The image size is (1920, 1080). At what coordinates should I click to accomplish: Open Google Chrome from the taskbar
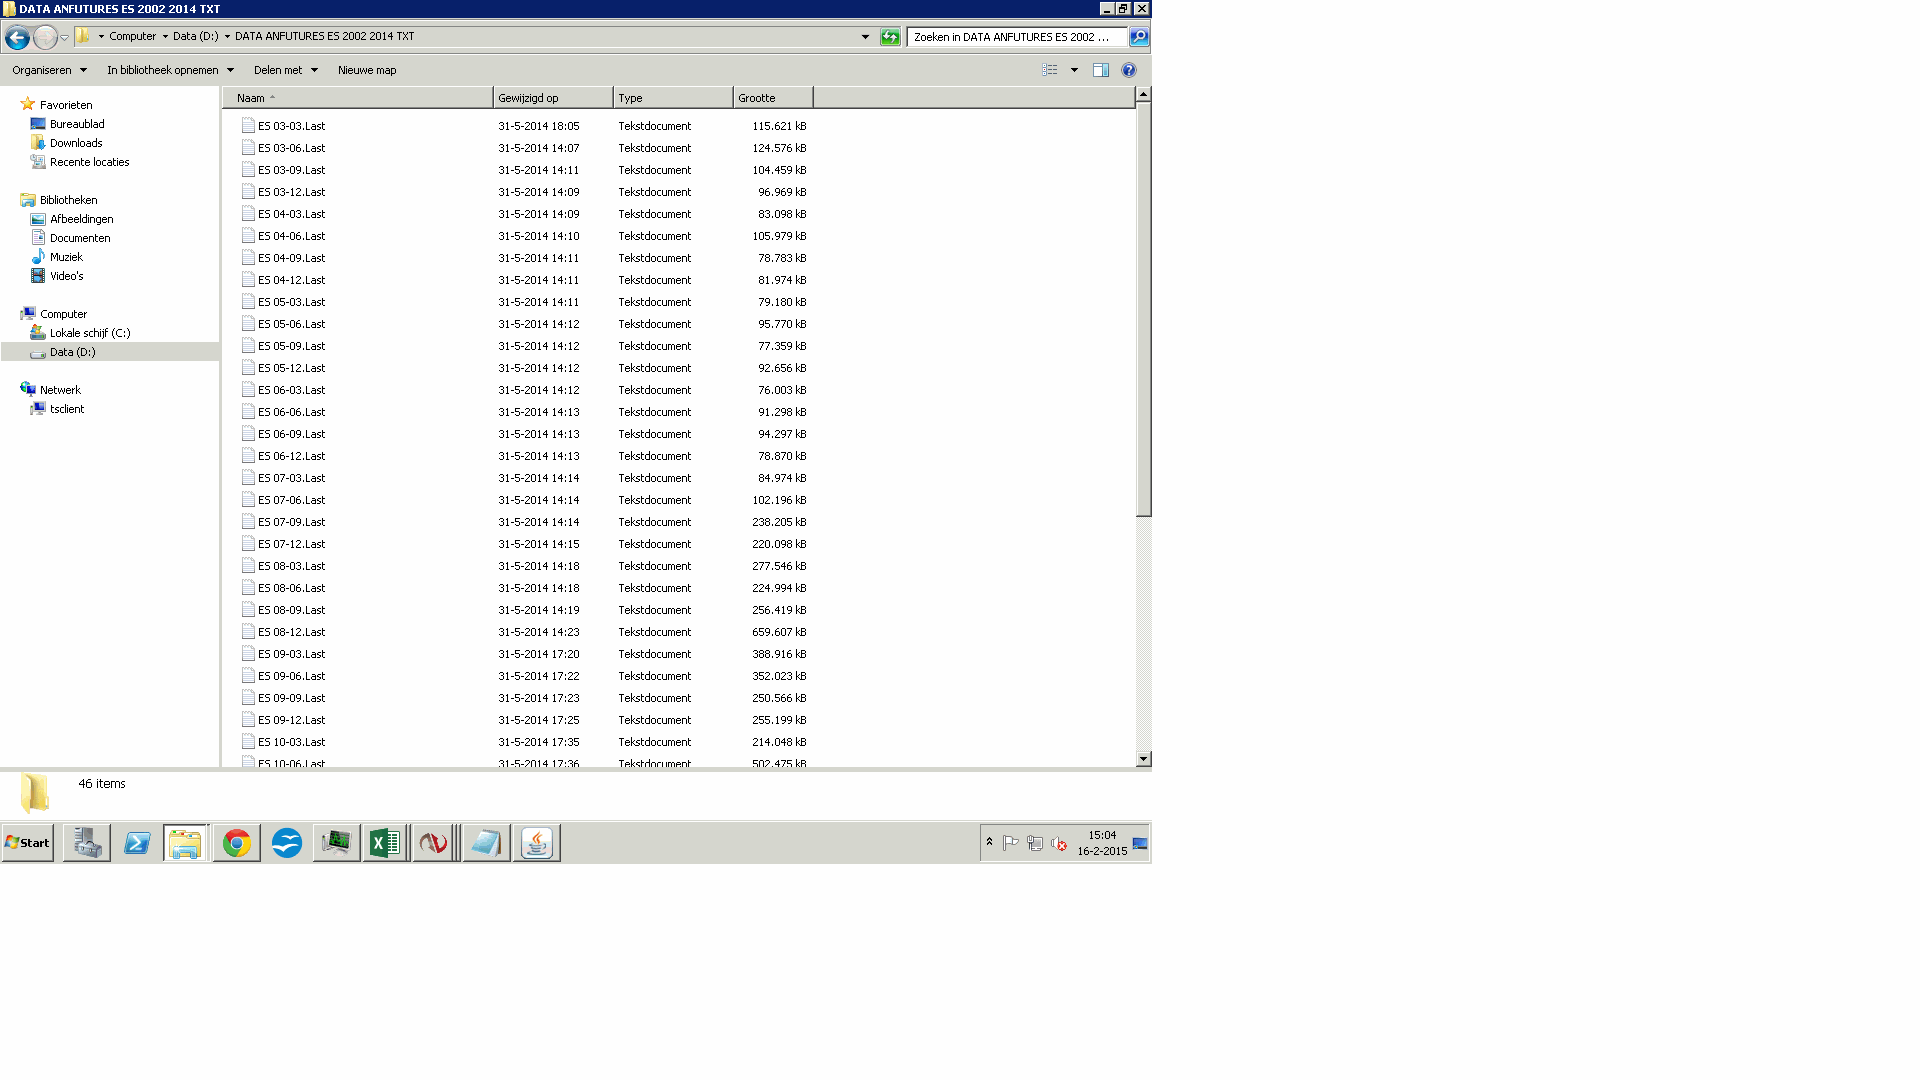[x=236, y=843]
